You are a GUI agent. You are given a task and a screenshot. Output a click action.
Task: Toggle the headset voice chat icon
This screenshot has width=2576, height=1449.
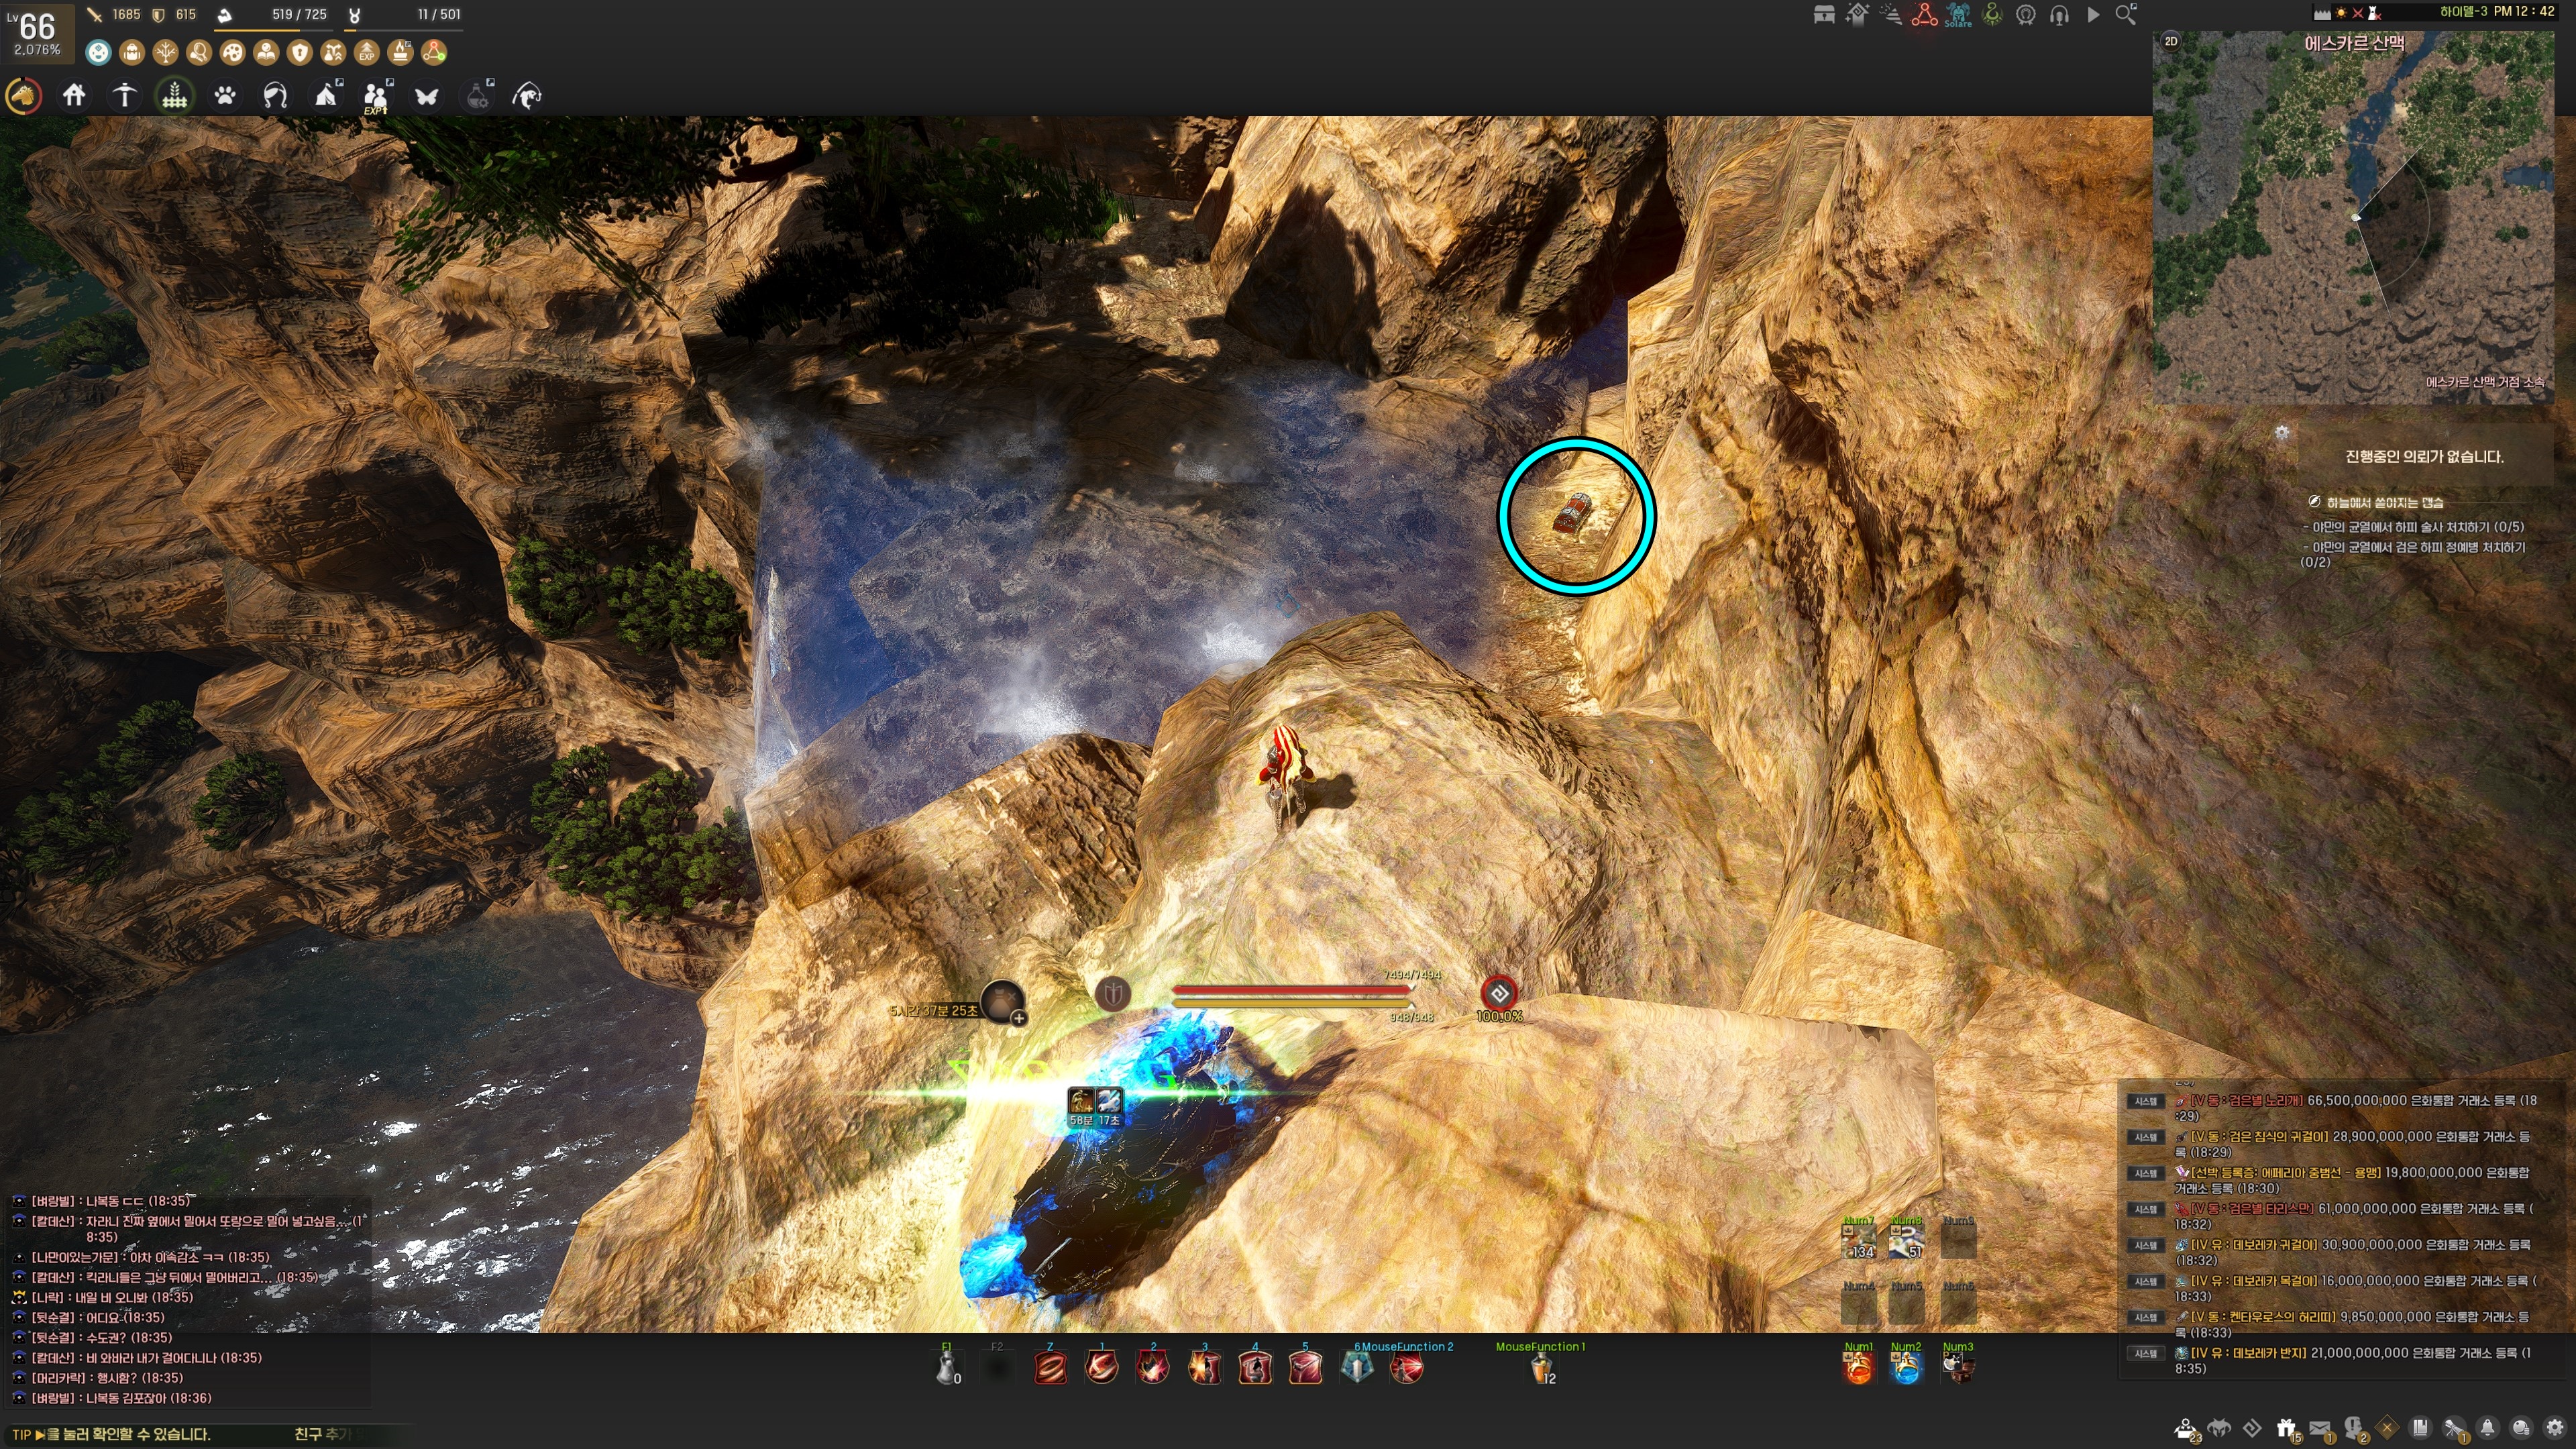[2059, 15]
